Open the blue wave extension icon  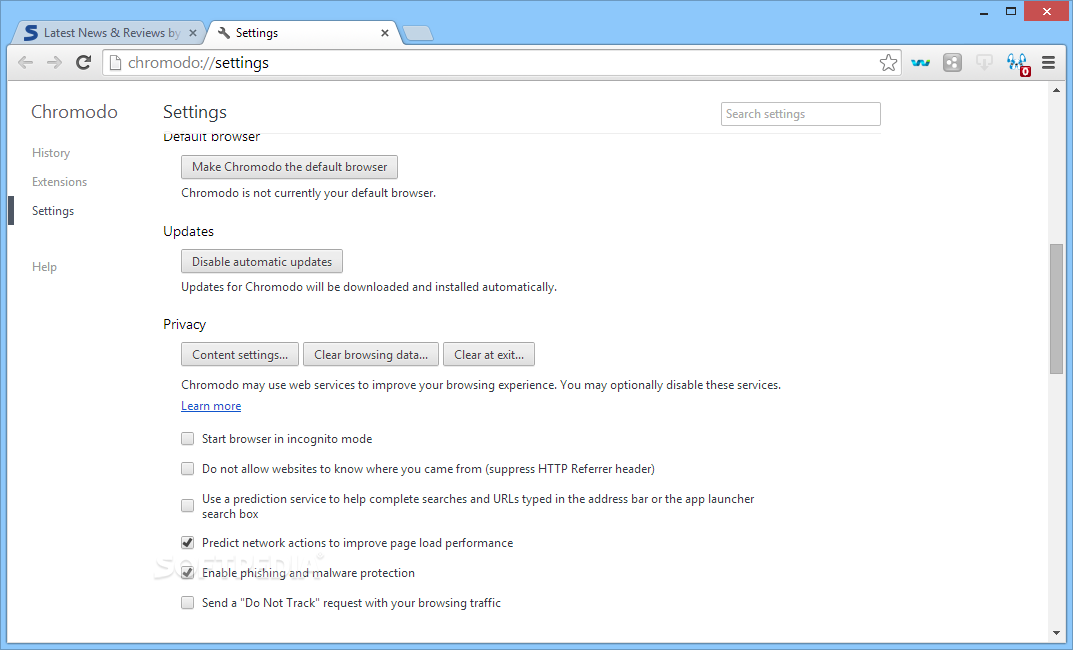point(920,63)
